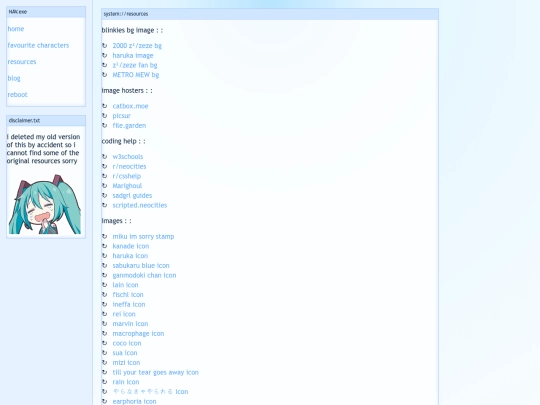Screen dimensions: 540x405
Task: Open r/neocities link
Action: pos(129,166)
